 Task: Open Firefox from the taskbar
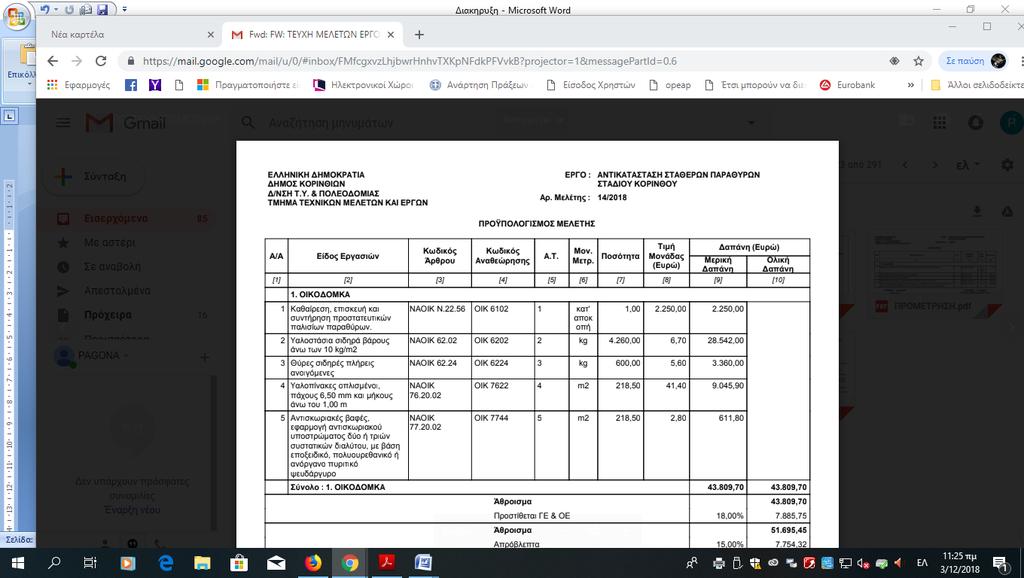pyautogui.click(x=313, y=563)
